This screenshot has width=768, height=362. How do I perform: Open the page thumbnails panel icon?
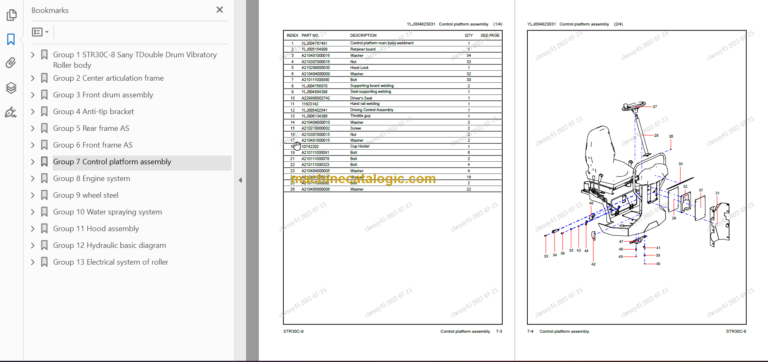(x=11, y=16)
